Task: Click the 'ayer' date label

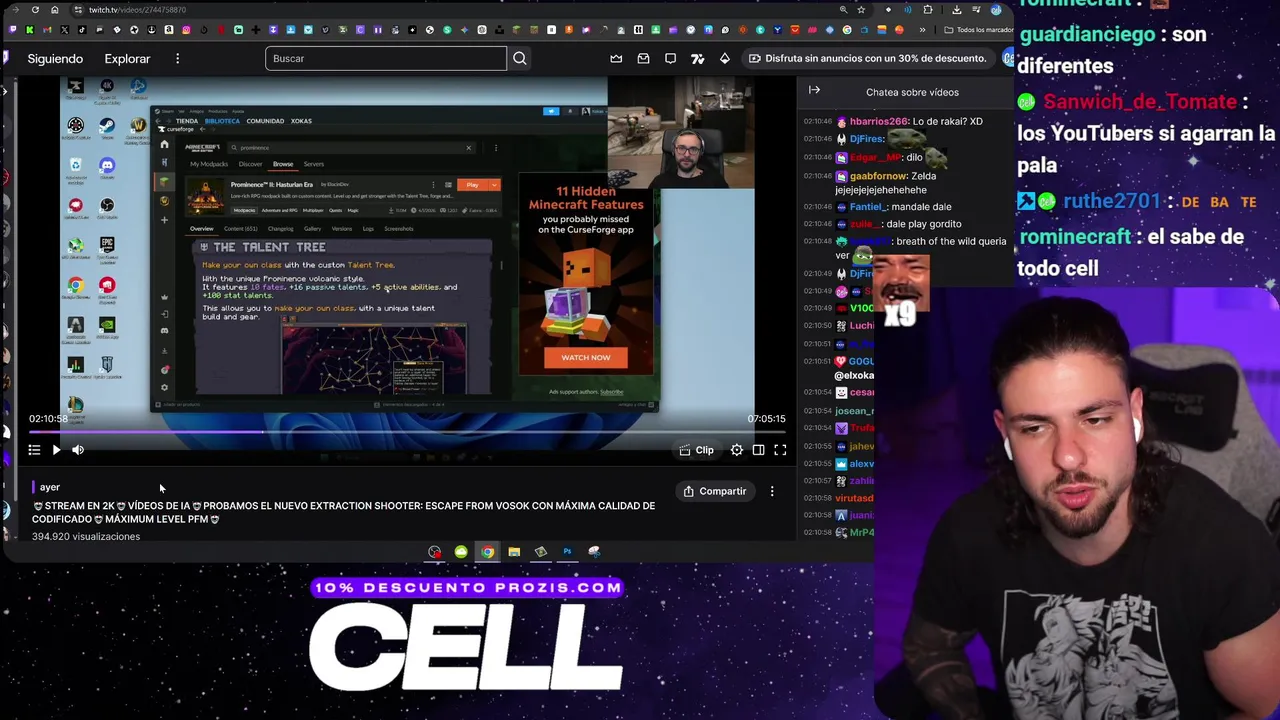Action: click(50, 487)
